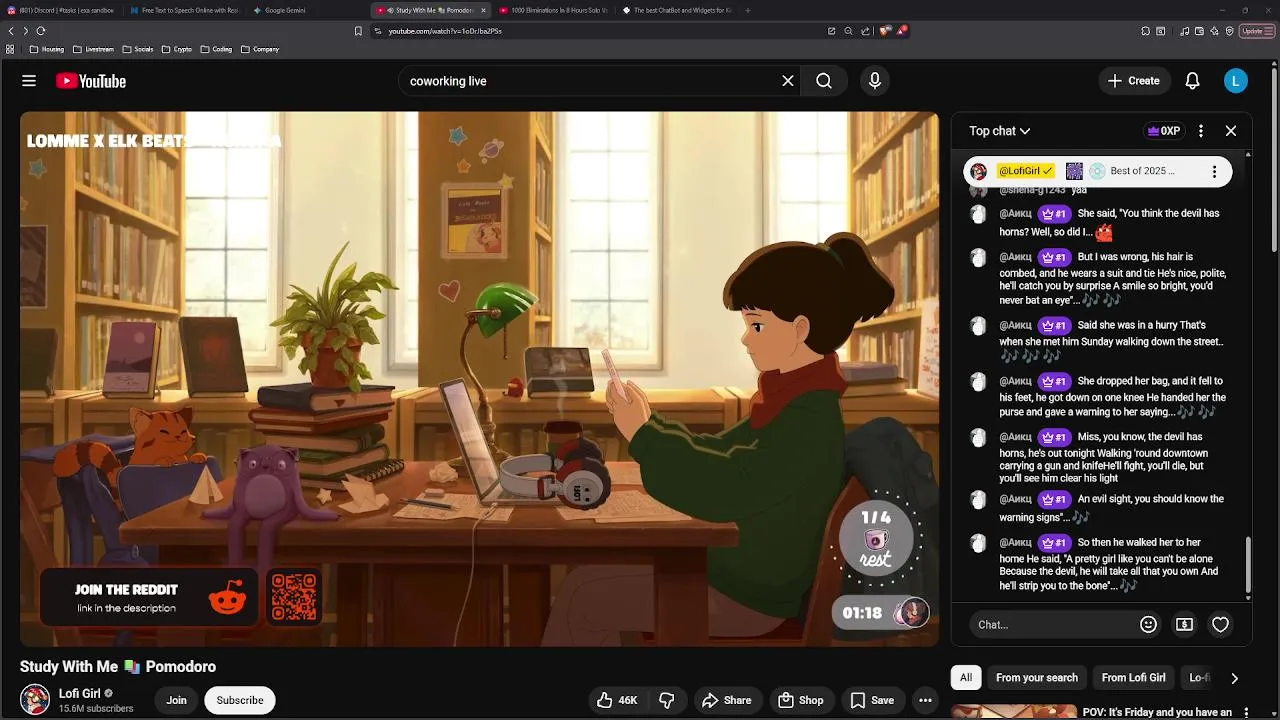Reload the page
Screen dimensions: 1280x720
tap(41, 31)
